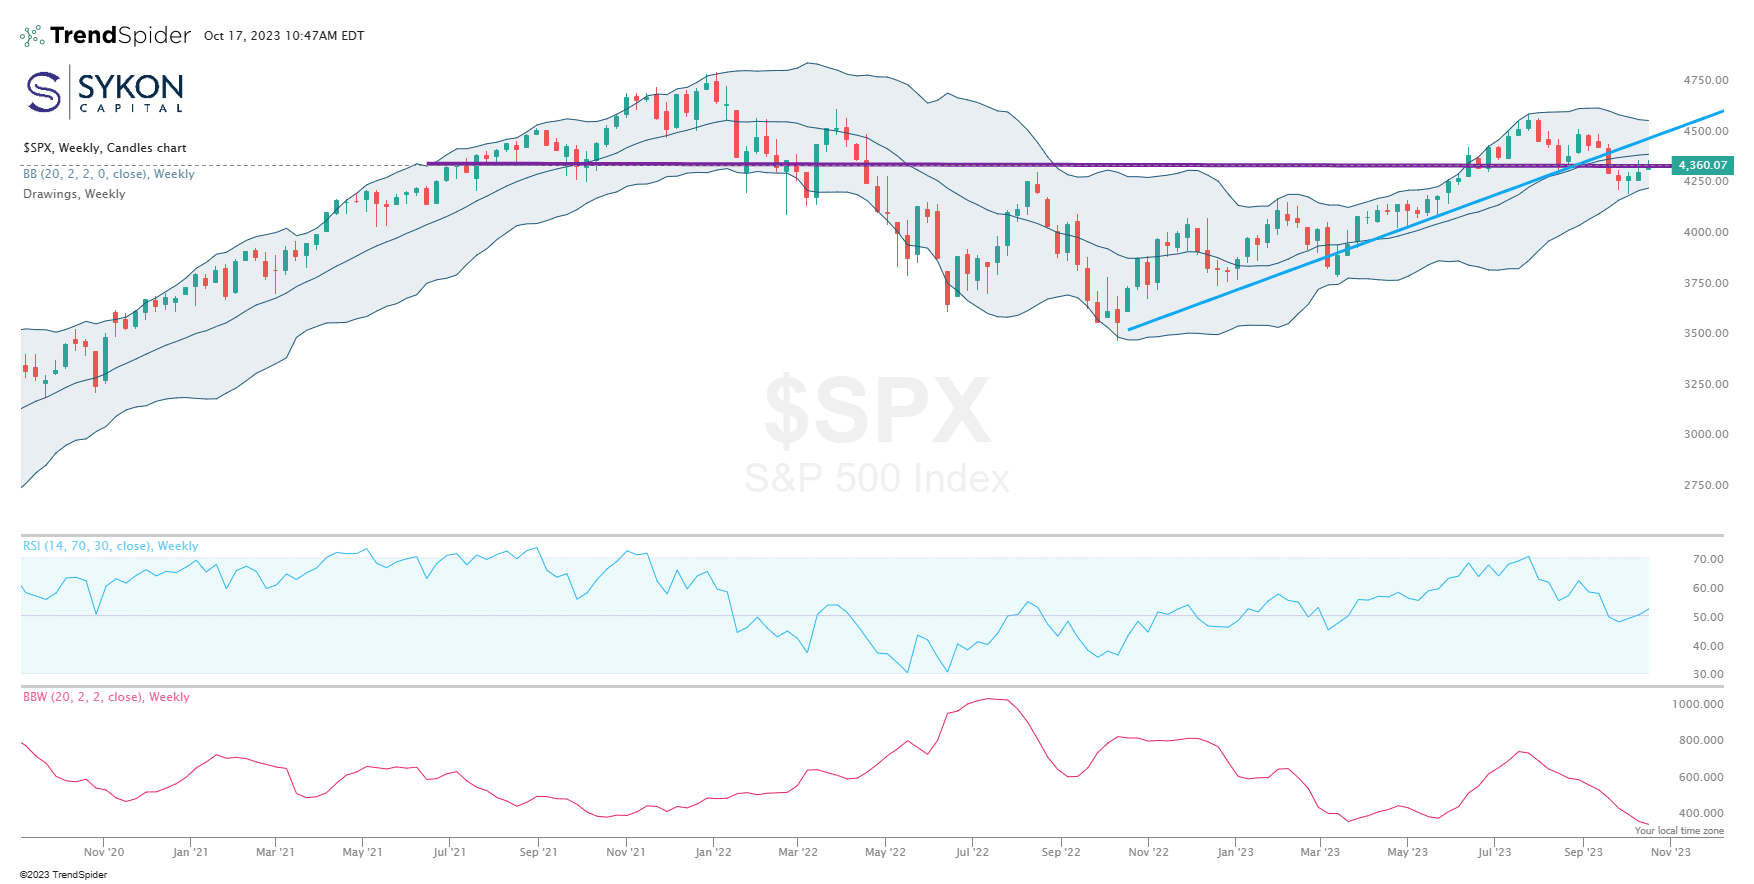Click the Jan '23 date axis label
The width and height of the screenshot is (1754, 884).
pyautogui.click(x=1235, y=852)
